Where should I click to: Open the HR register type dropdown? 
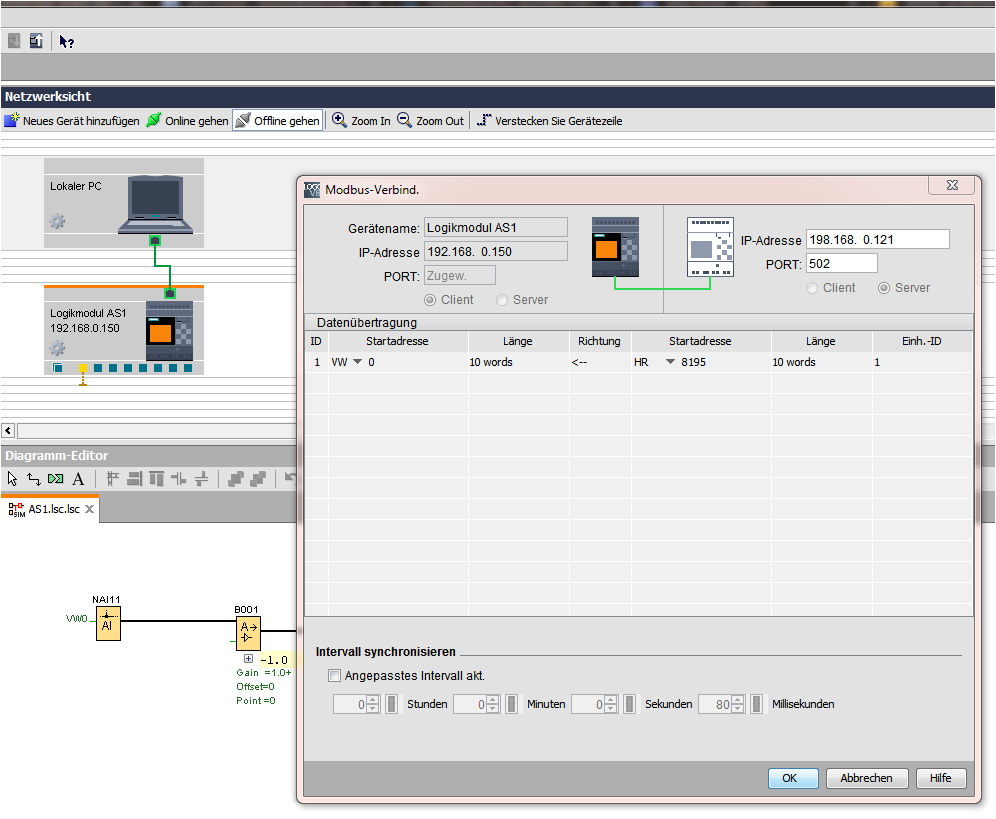(670, 362)
